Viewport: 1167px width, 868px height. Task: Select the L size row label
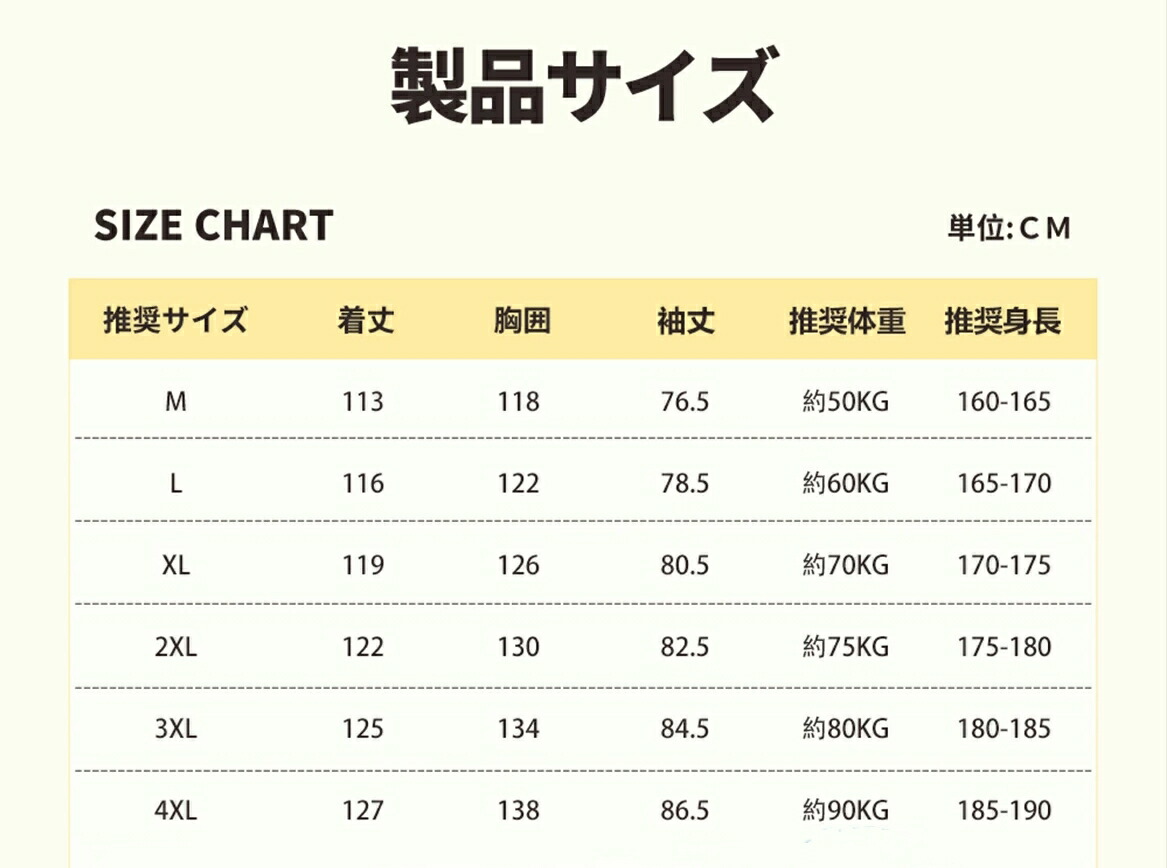[x=176, y=484]
